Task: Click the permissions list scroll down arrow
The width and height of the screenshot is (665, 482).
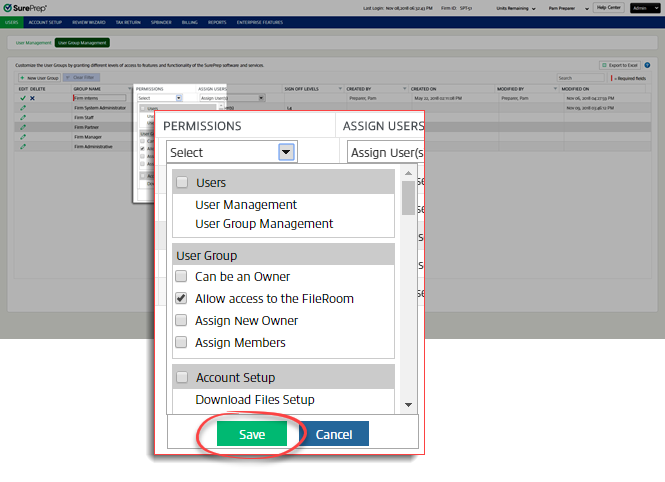Action: [408, 405]
